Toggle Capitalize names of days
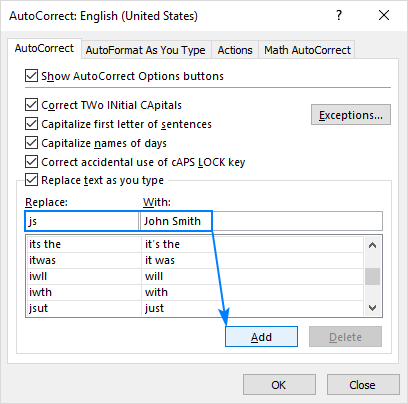Screen dimensions: 408x404 (x=31, y=143)
